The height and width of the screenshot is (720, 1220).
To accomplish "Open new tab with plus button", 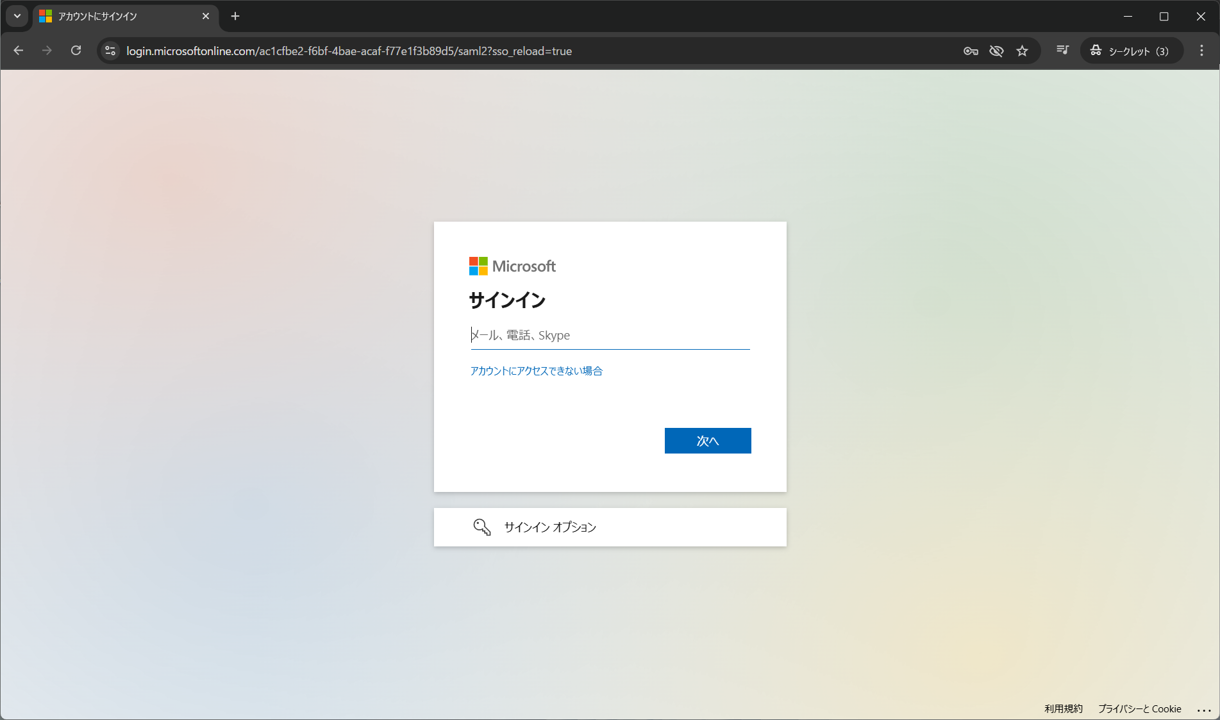I will tap(235, 16).
